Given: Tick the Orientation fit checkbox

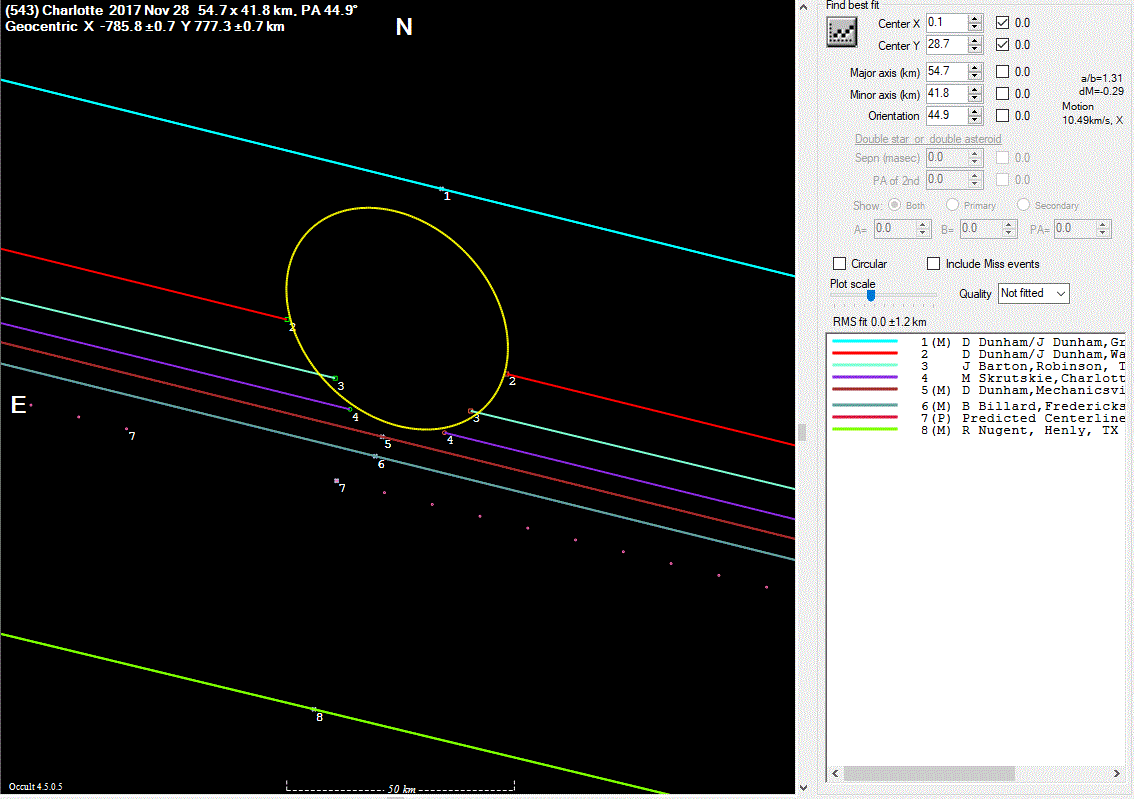Looking at the screenshot, I should pyautogui.click(x=1003, y=116).
